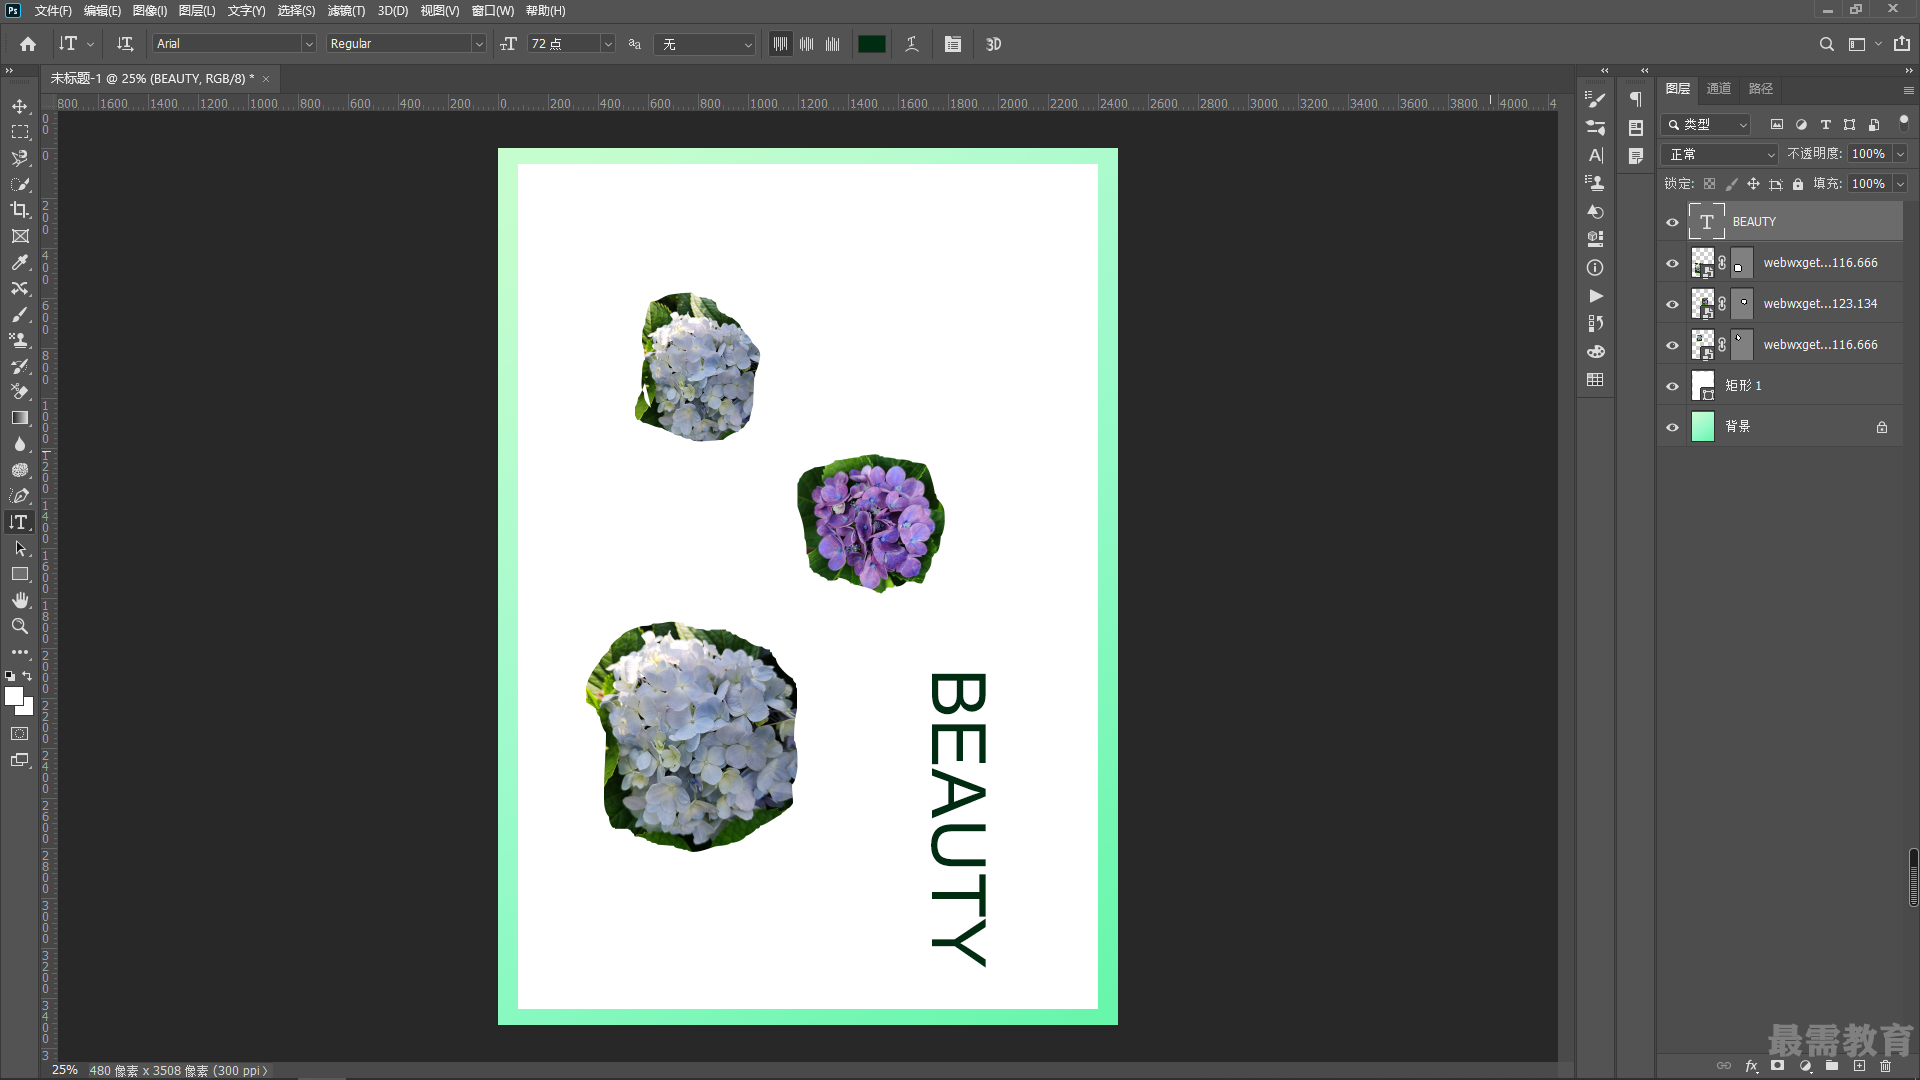Toggle lock image pixels brush icon
1920x1080 pixels.
[1731, 184]
